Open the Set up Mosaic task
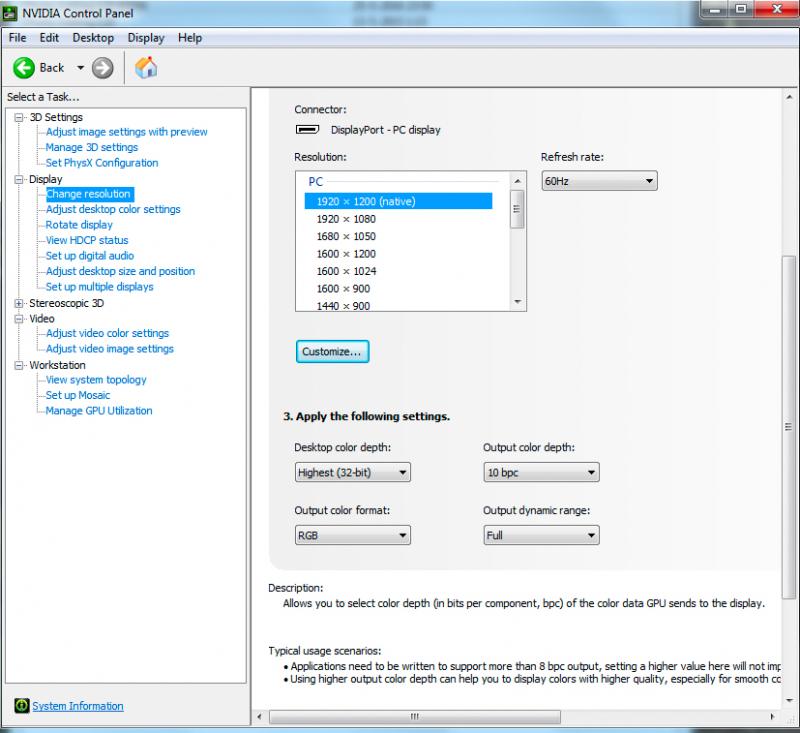The height and width of the screenshot is (733, 800). [78, 395]
